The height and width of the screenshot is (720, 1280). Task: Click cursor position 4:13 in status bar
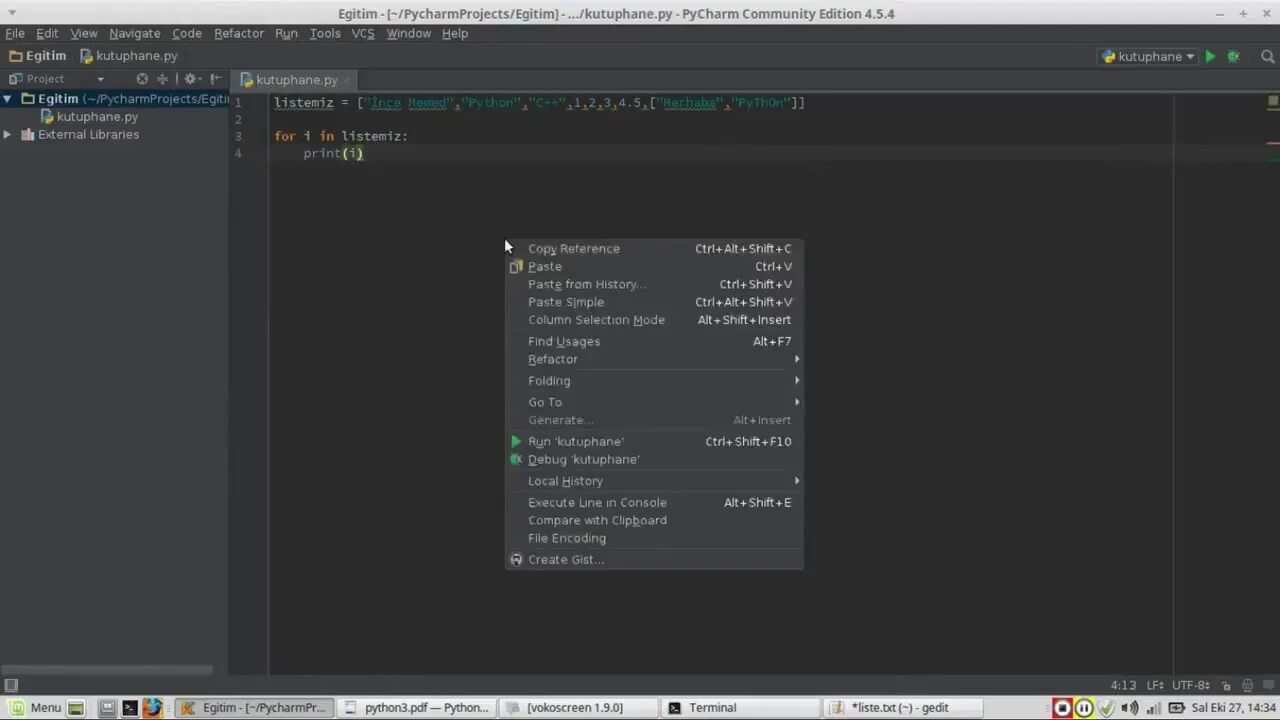pos(1123,685)
